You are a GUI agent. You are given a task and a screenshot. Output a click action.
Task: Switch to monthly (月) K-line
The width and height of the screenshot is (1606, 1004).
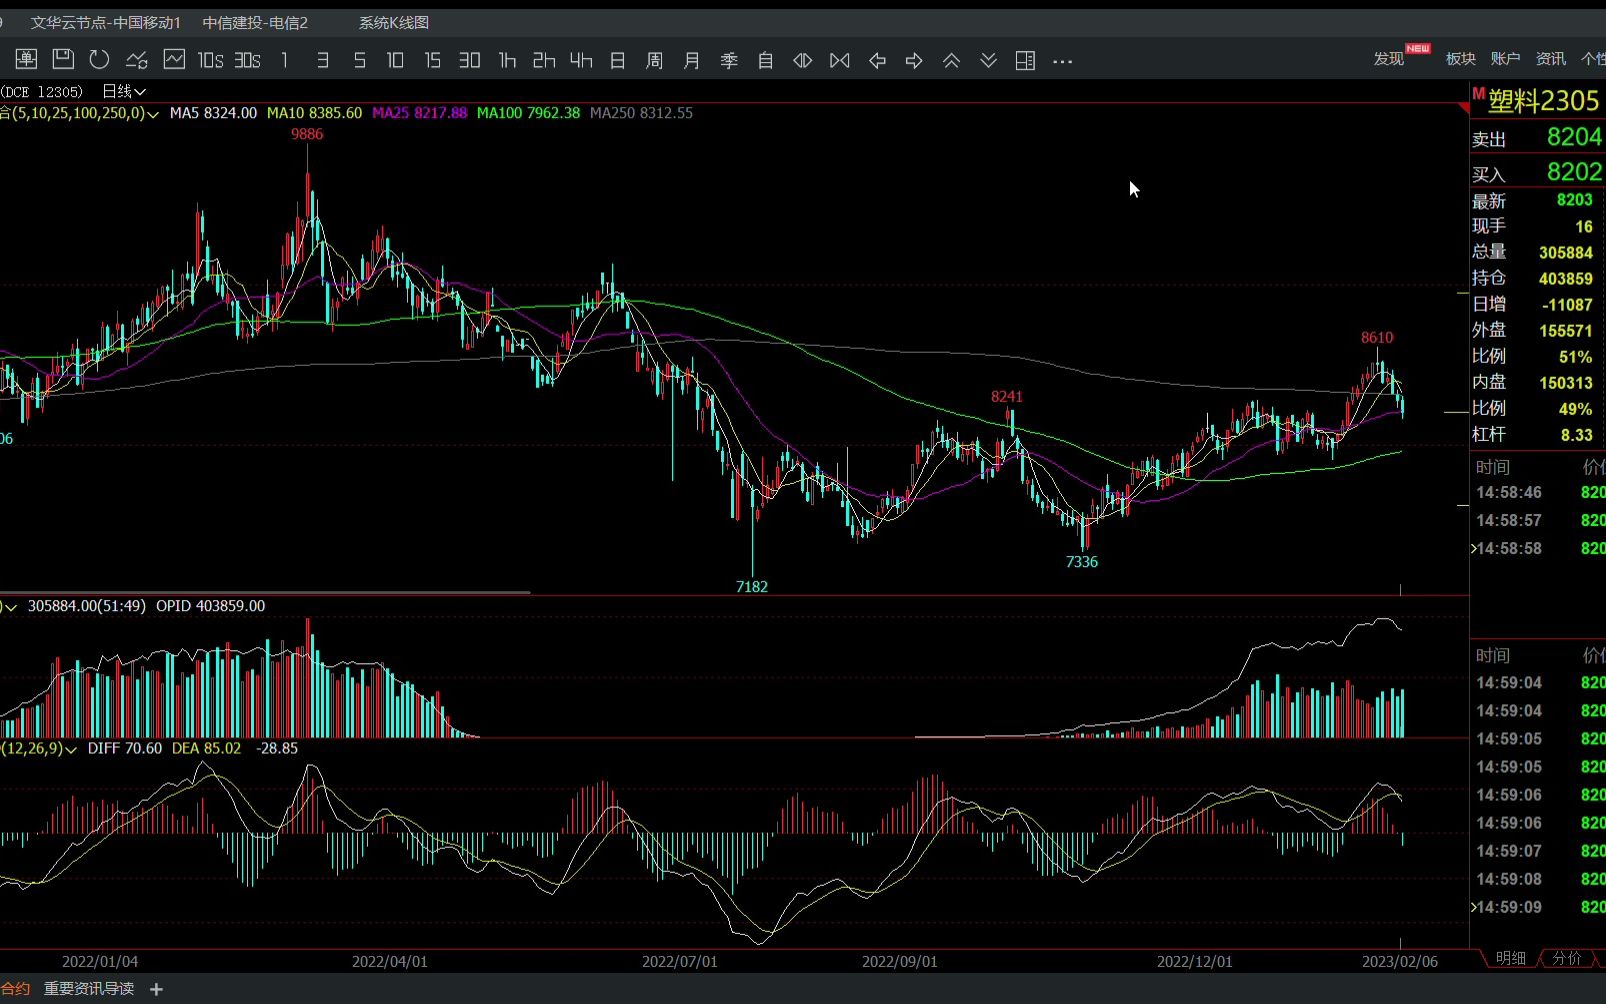pos(691,61)
